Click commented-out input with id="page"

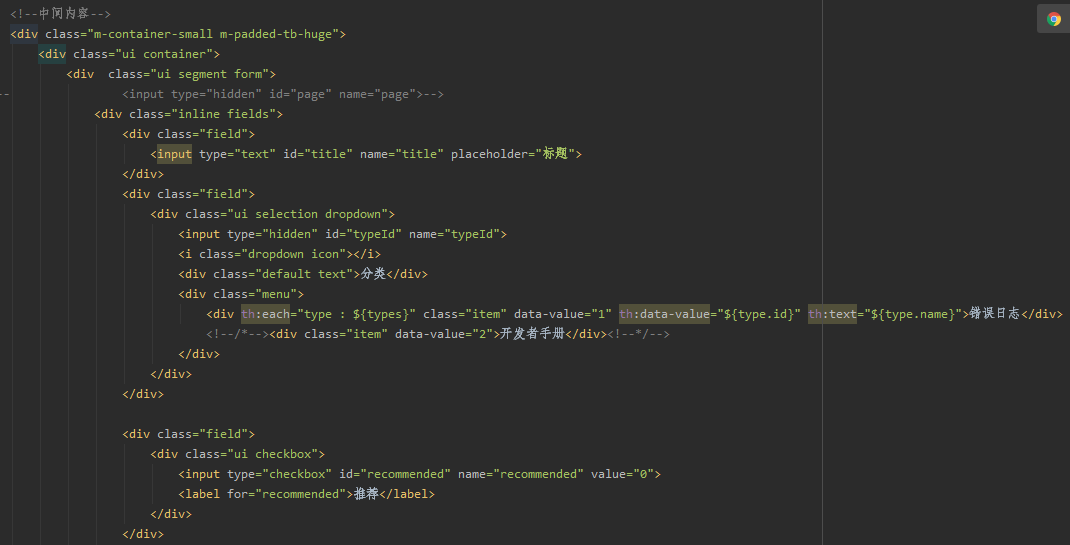283,94
